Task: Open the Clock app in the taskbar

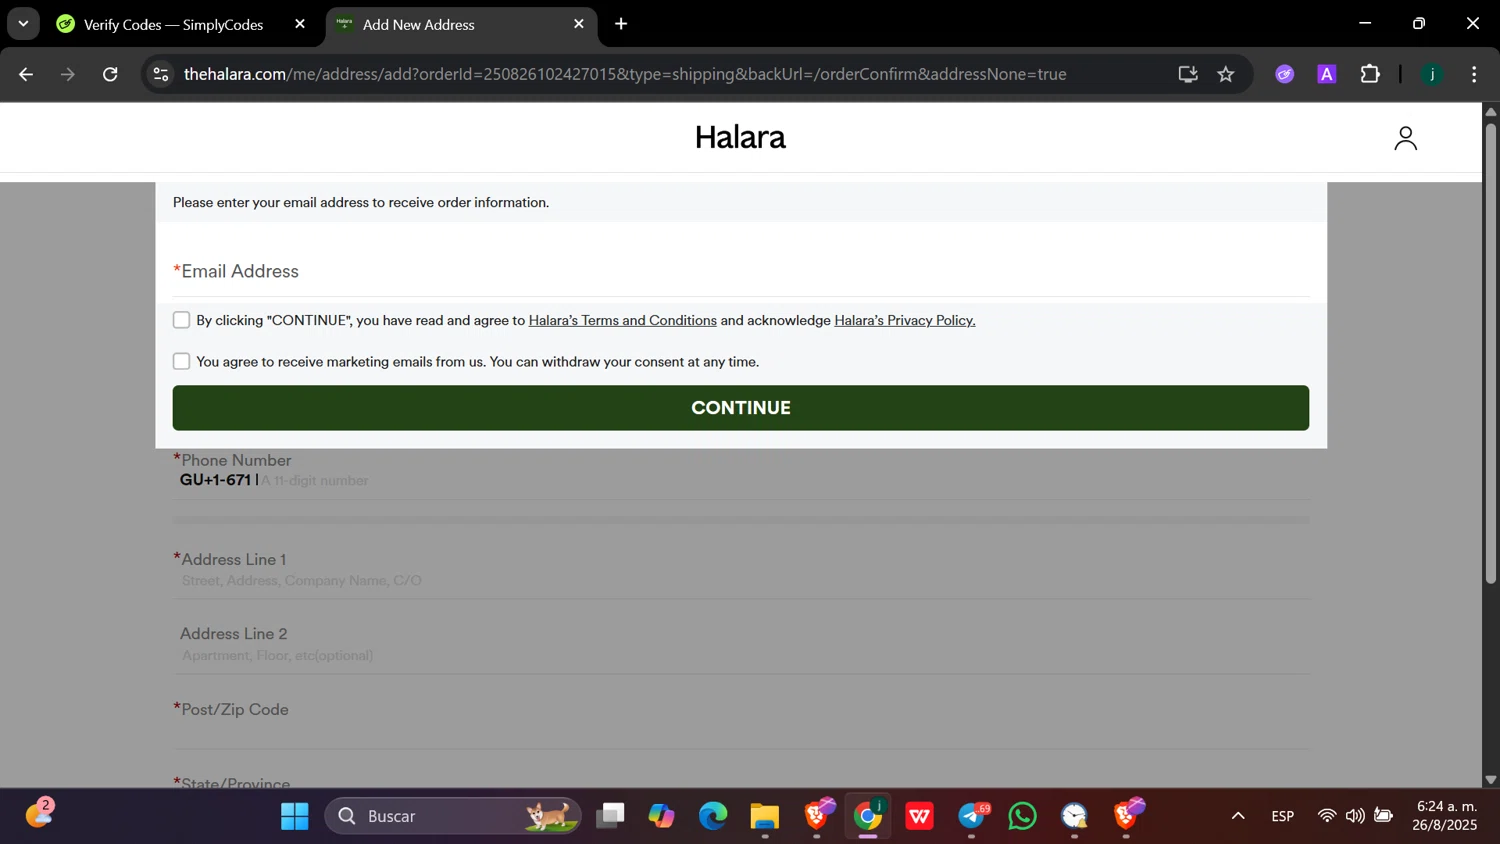Action: click(1075, 816)
